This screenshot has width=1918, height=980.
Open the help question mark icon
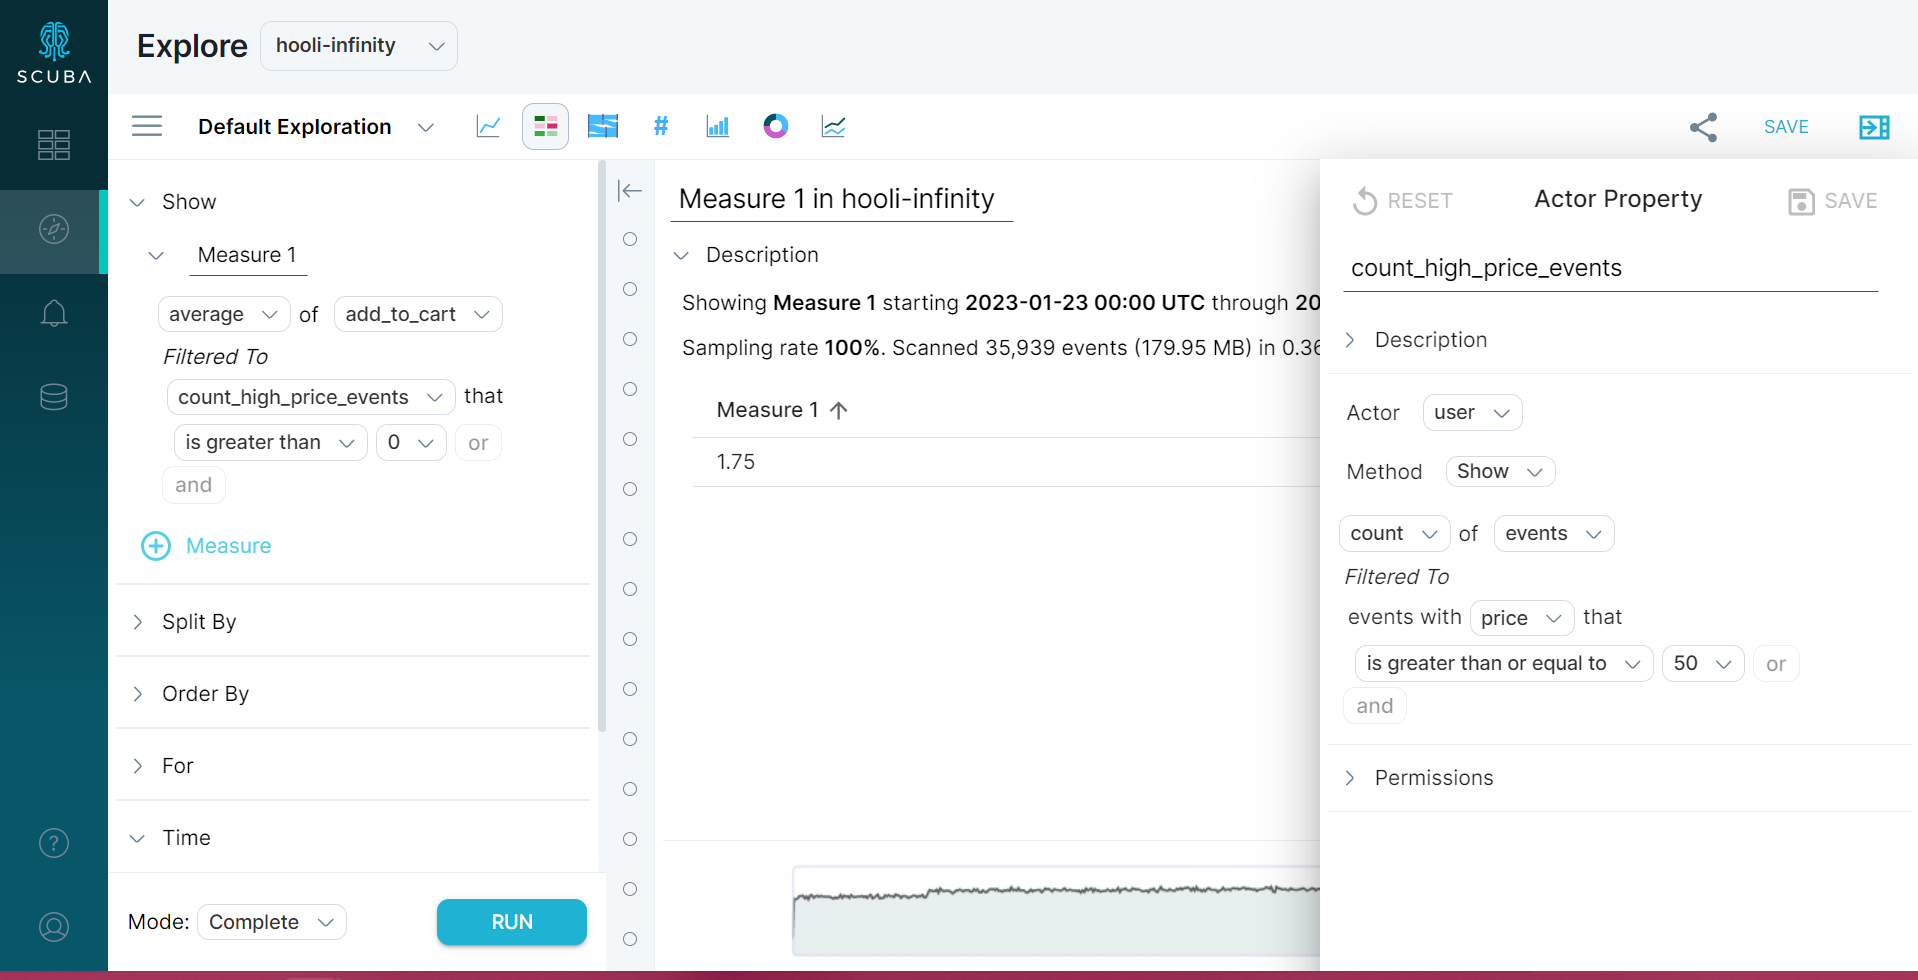tap(54, 843)
